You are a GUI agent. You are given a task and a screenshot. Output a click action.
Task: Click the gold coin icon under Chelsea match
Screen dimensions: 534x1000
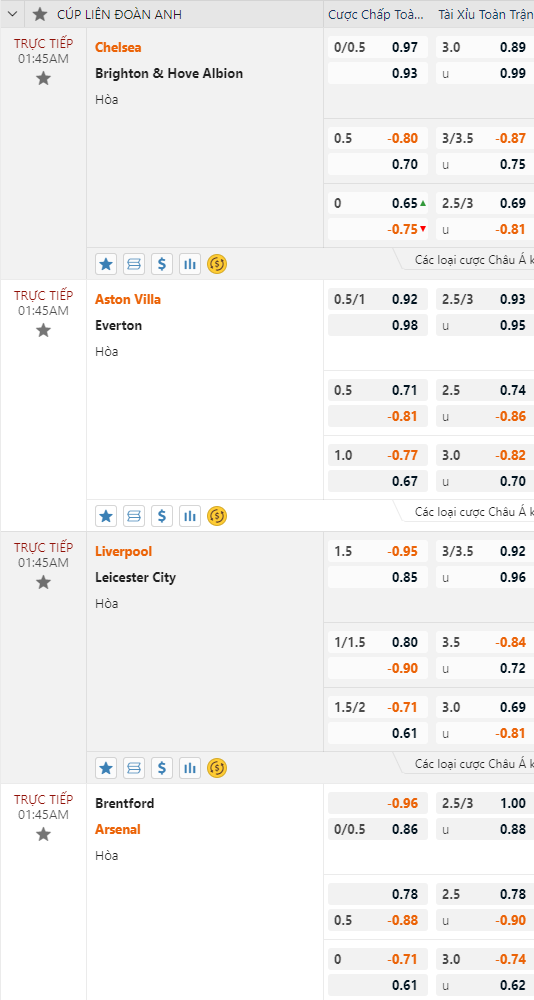(218, 263)
